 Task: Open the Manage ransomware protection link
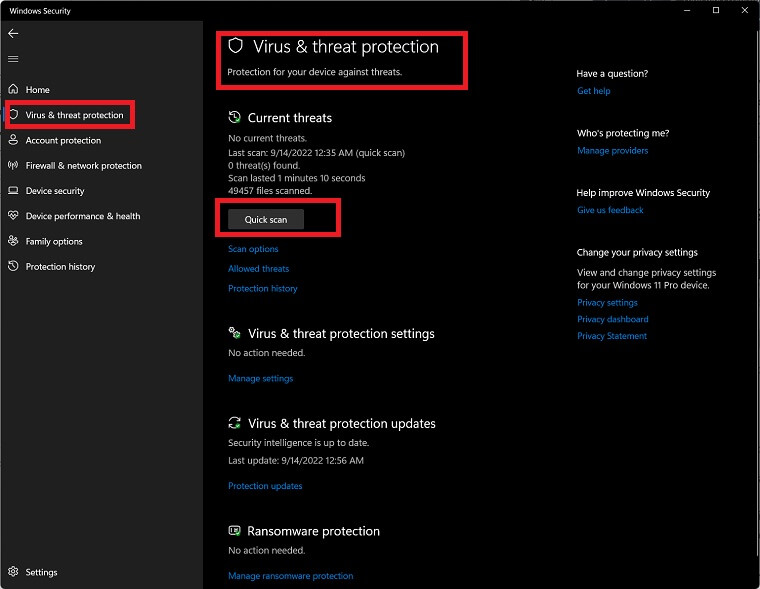click(290, 576)
